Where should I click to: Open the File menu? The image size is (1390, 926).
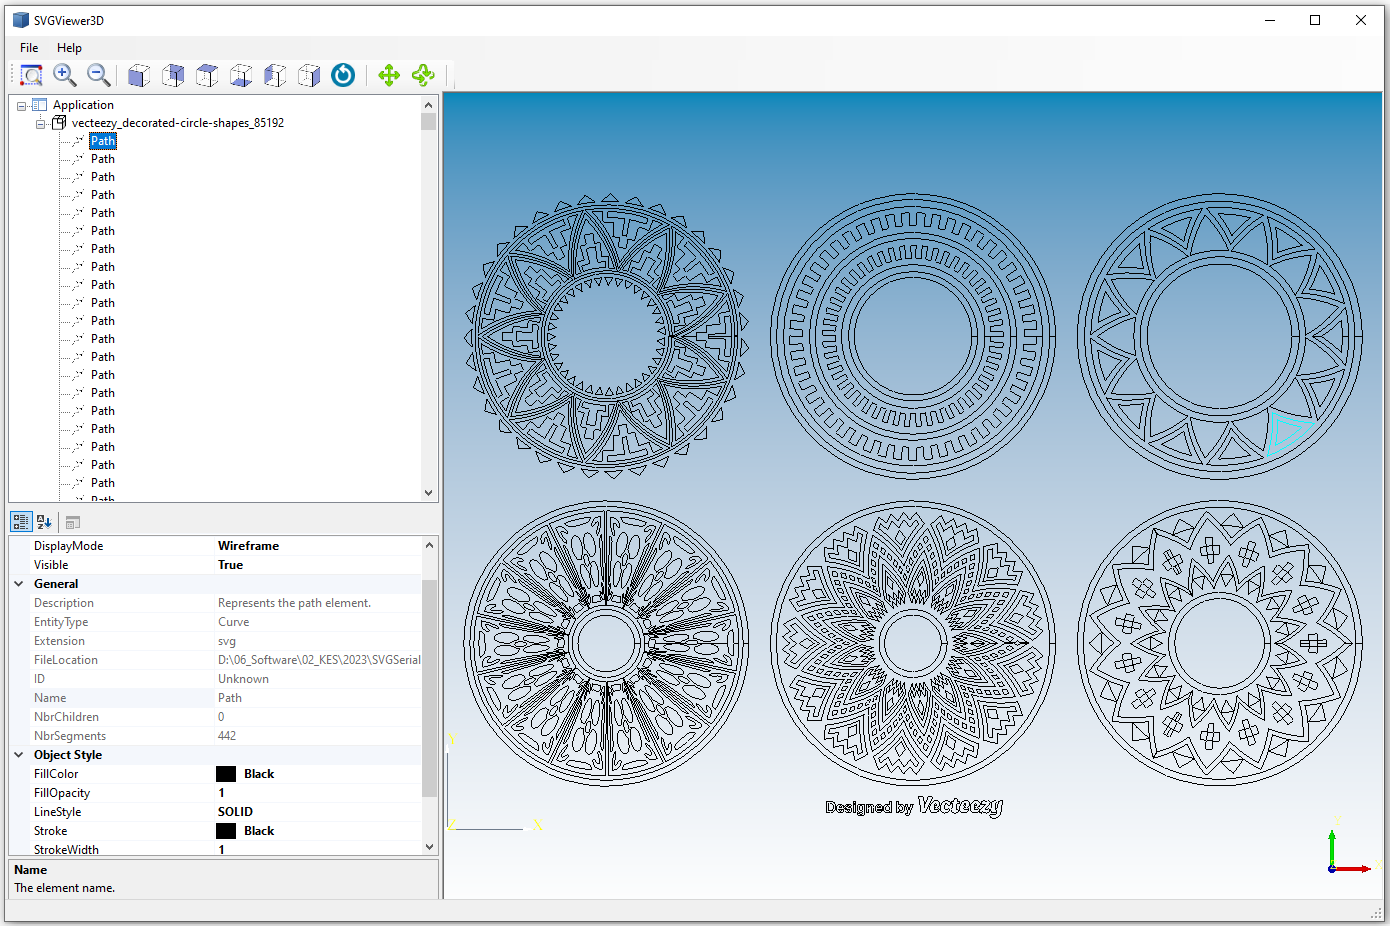(x=29, y=48)
